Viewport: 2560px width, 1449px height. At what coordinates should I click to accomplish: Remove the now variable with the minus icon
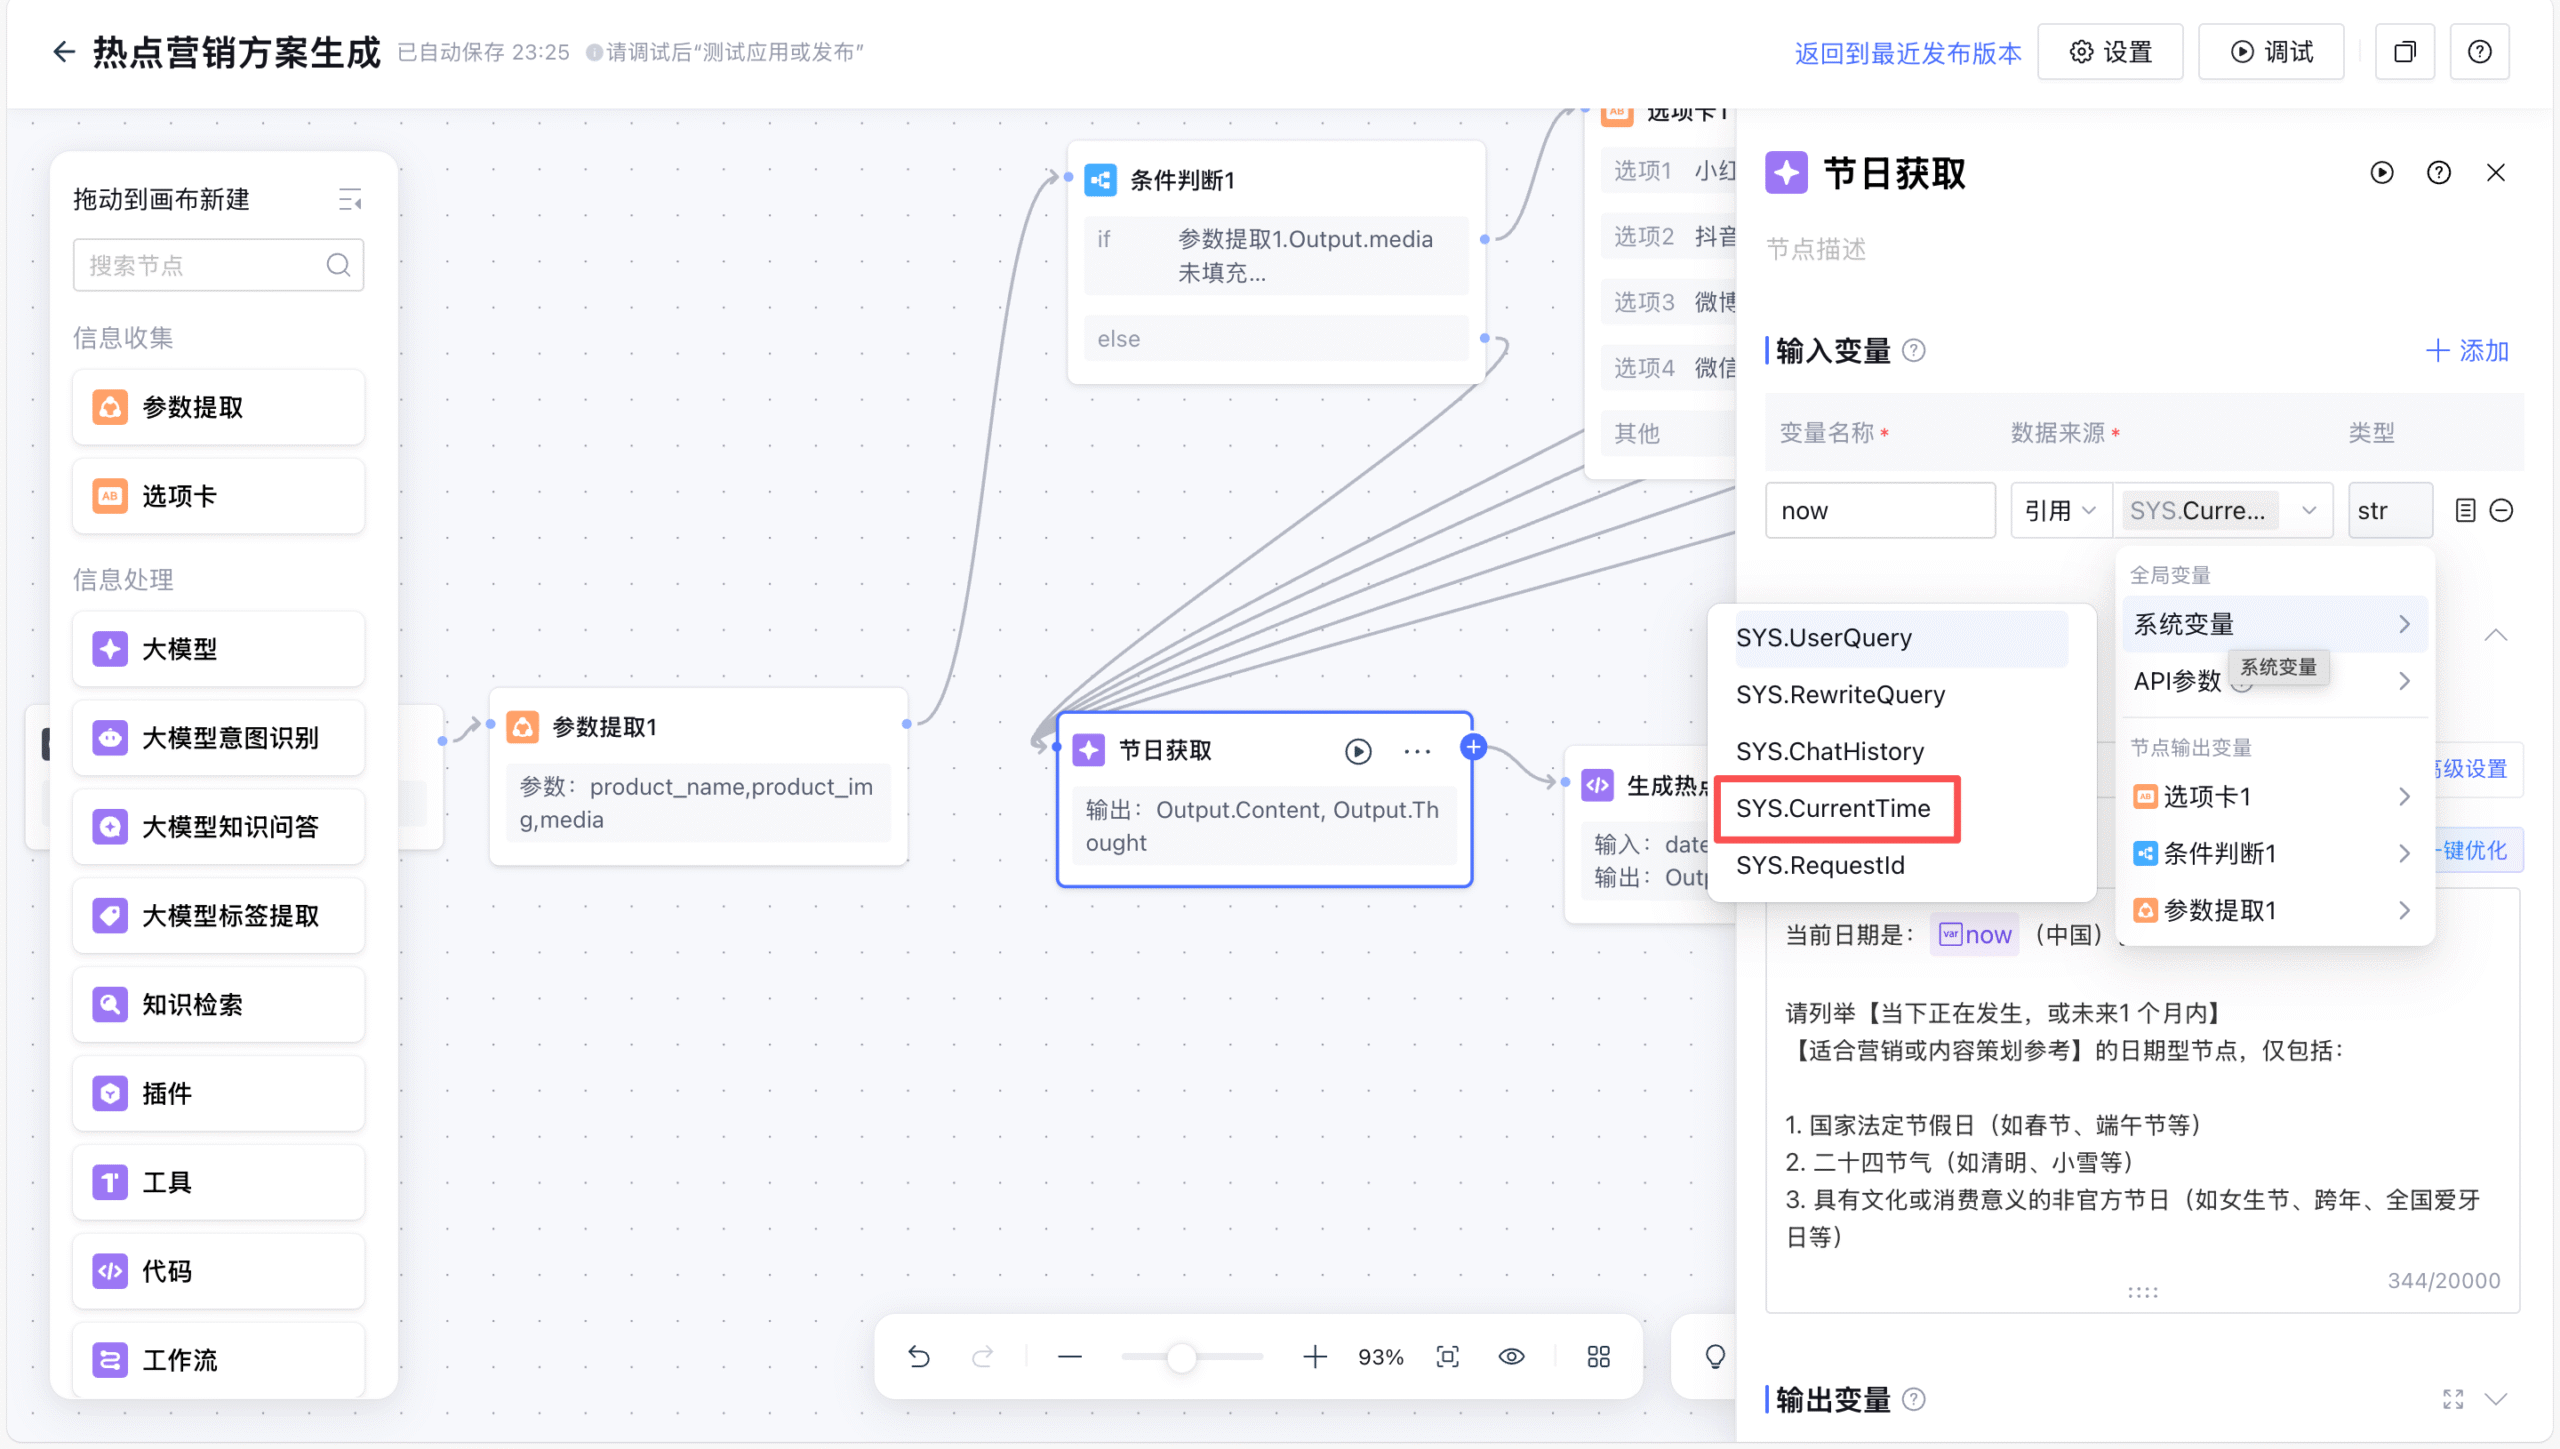2501,511
